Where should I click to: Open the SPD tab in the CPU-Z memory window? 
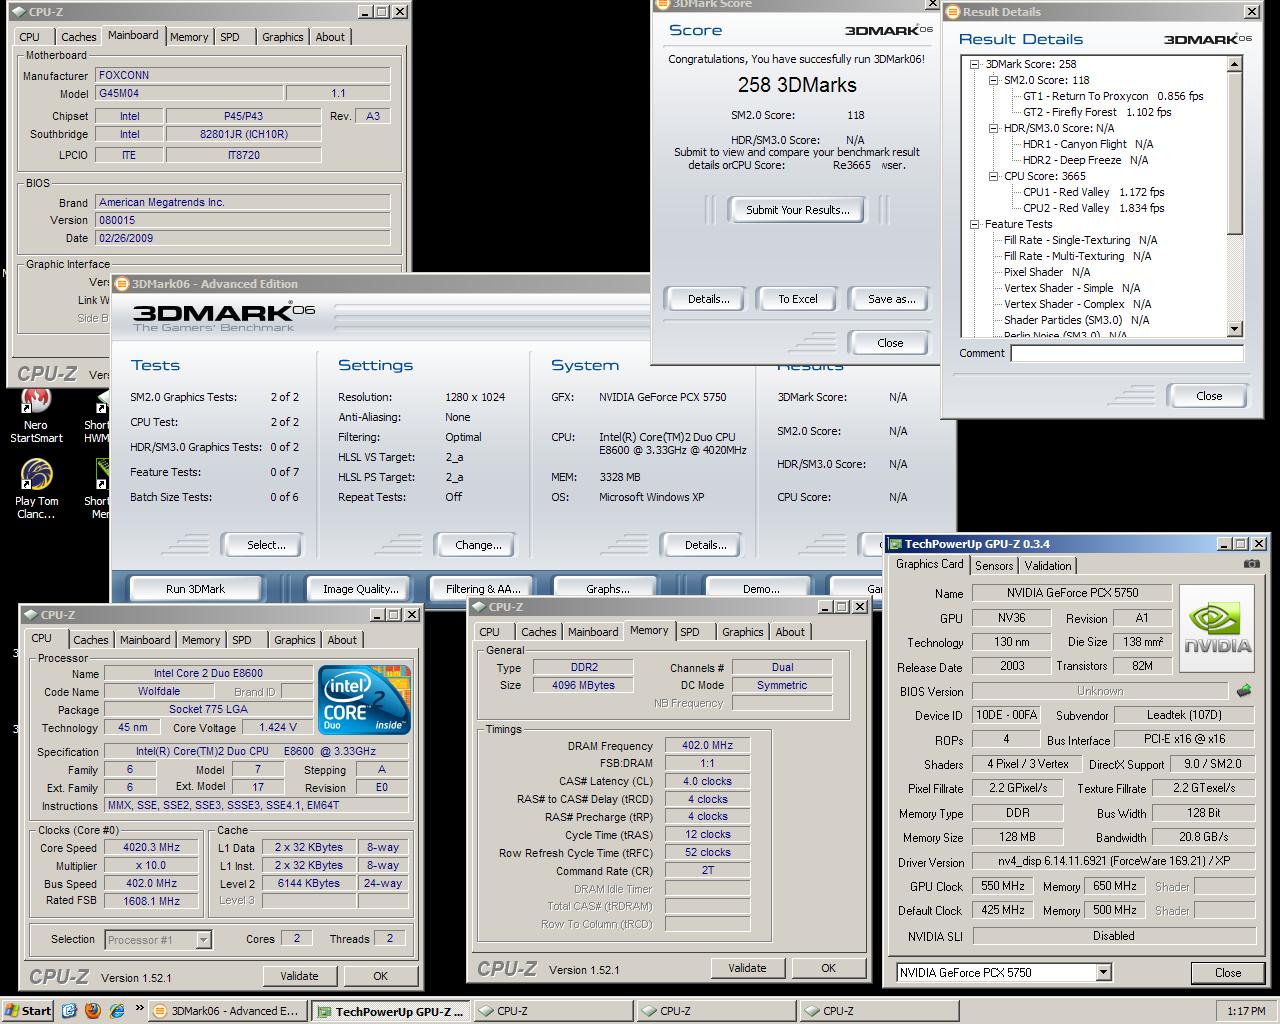tap(690, 632)
